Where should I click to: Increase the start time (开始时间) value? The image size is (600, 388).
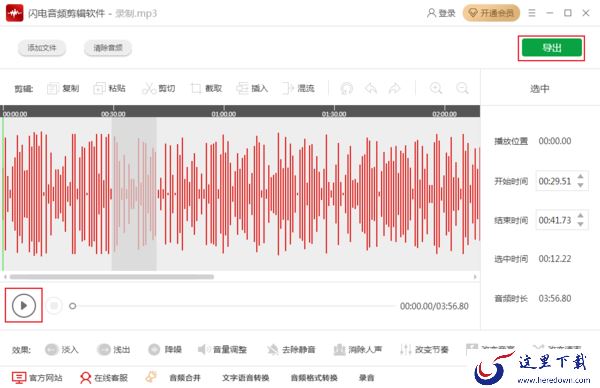pos(580,176)
